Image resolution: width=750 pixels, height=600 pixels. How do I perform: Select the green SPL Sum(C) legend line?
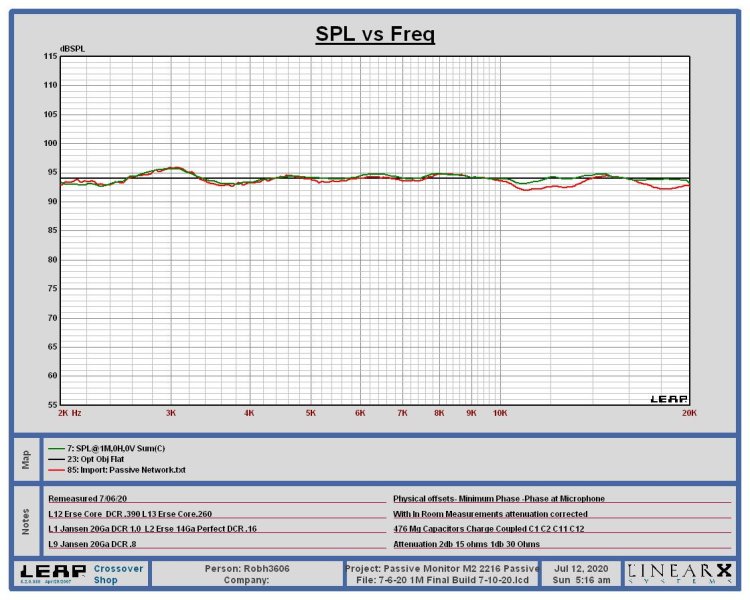tap(54, 448)
